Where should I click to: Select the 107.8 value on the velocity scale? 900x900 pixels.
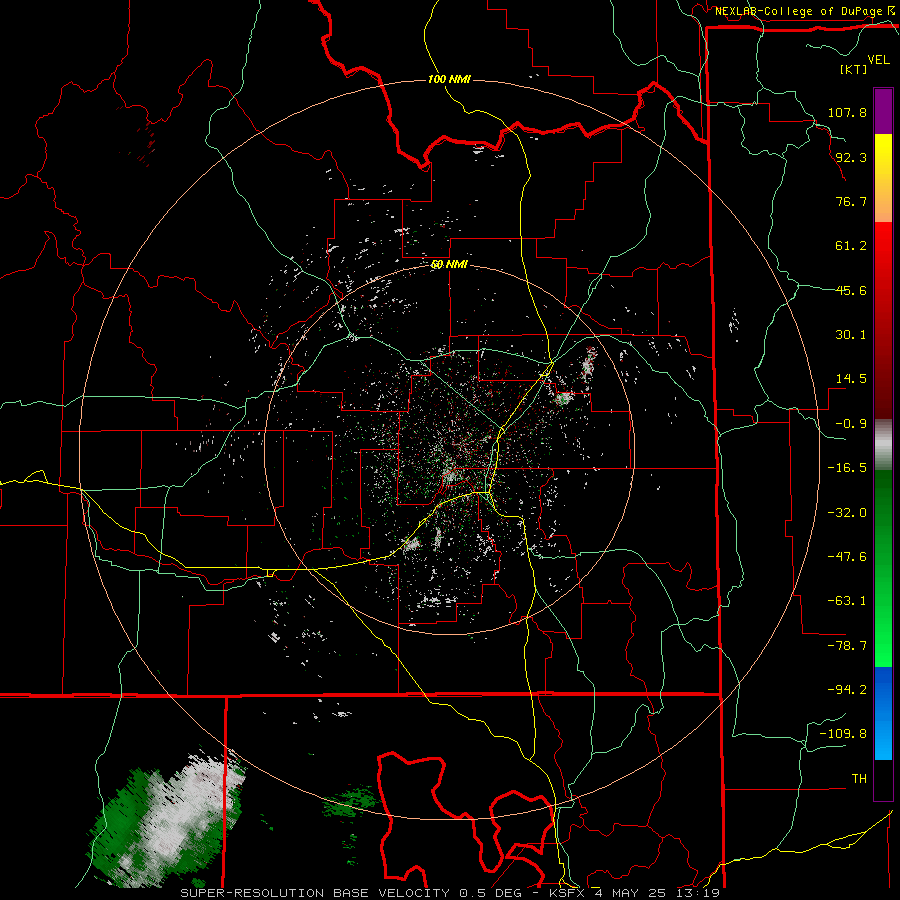(x=847, y=112)
